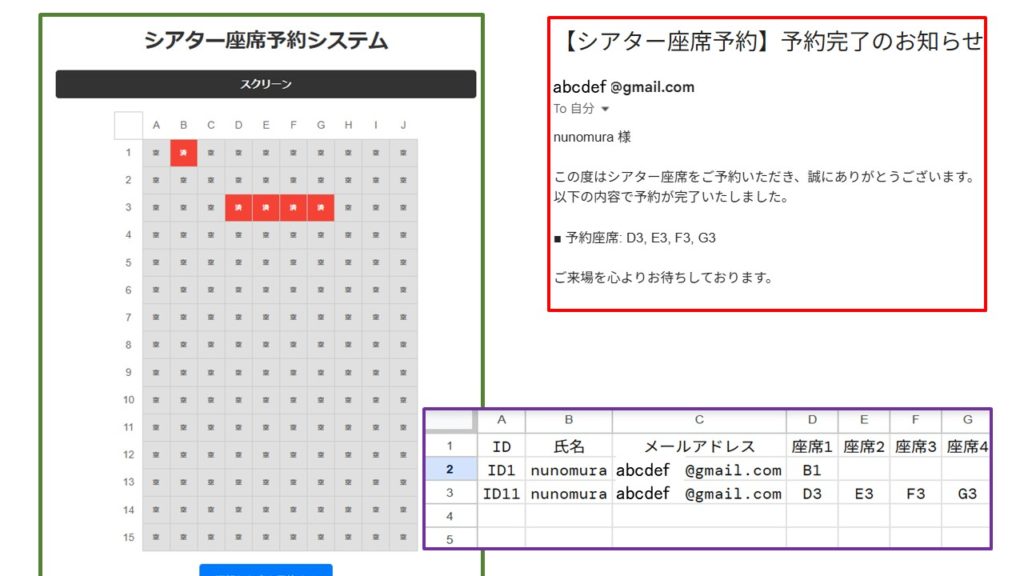Image resolution: width=1024 pixels, height=576 pixels.
Task: Pick empty seat J15 in bottom-right of grid
Action: click(x=403, y=537)
